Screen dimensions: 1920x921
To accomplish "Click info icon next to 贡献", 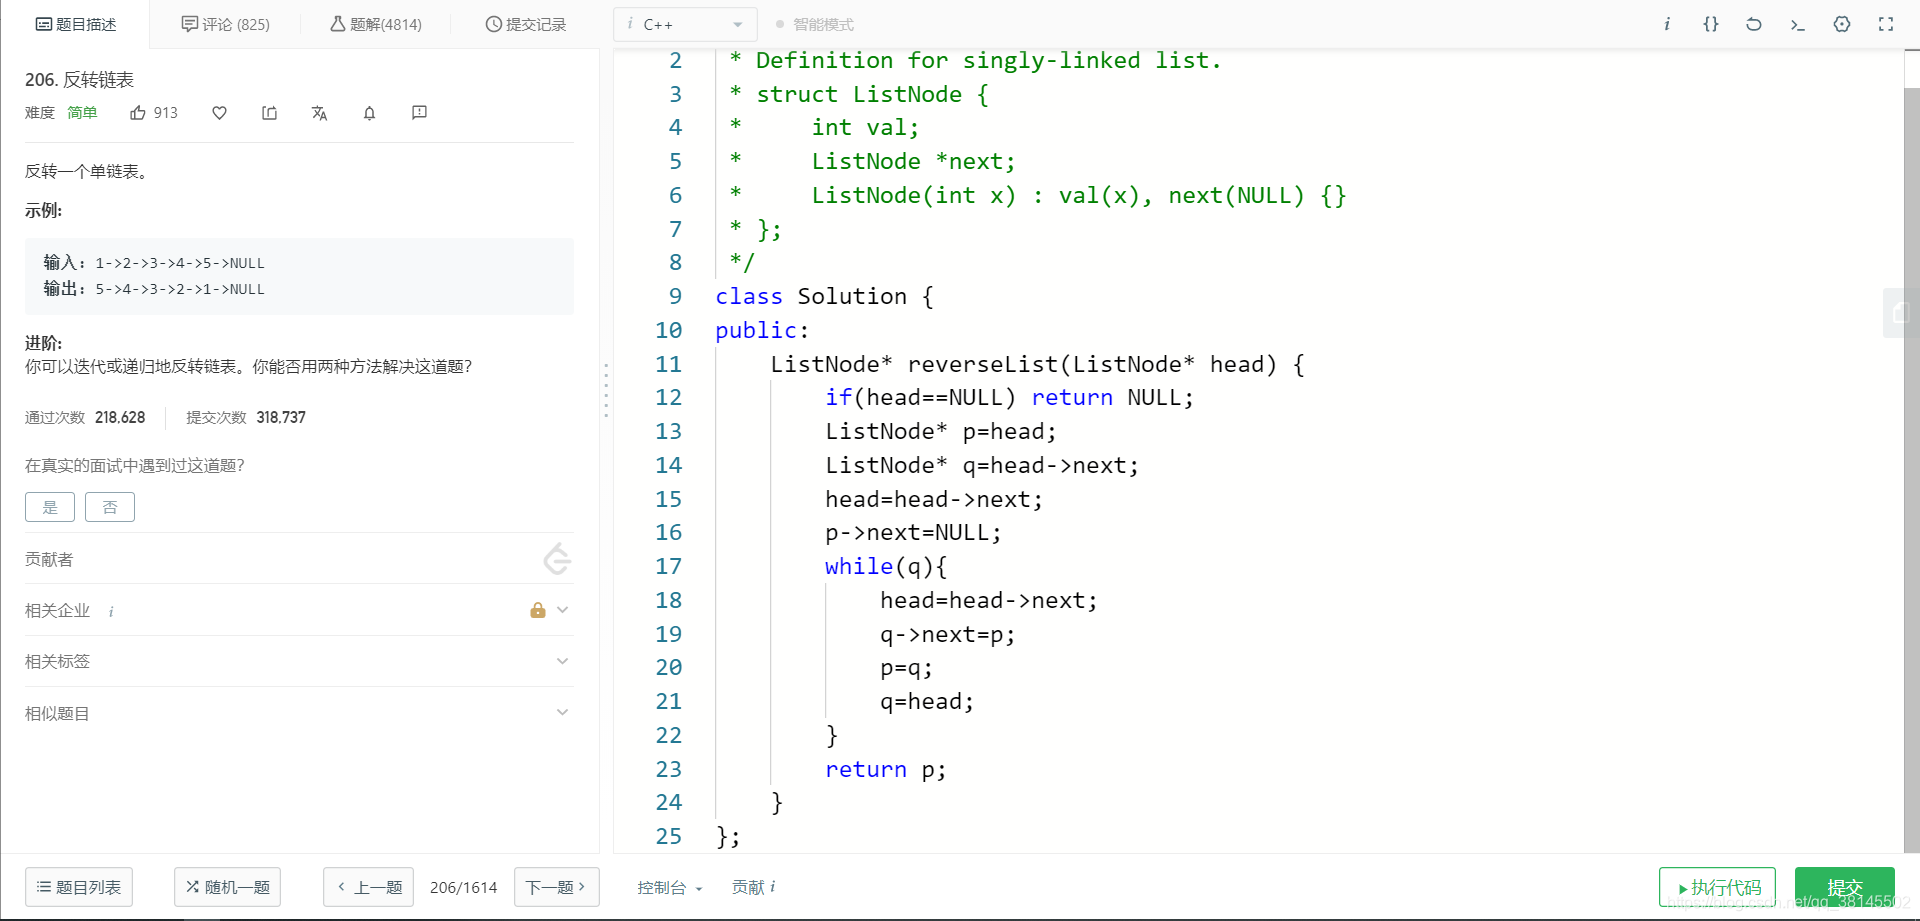I will [773, 887].
